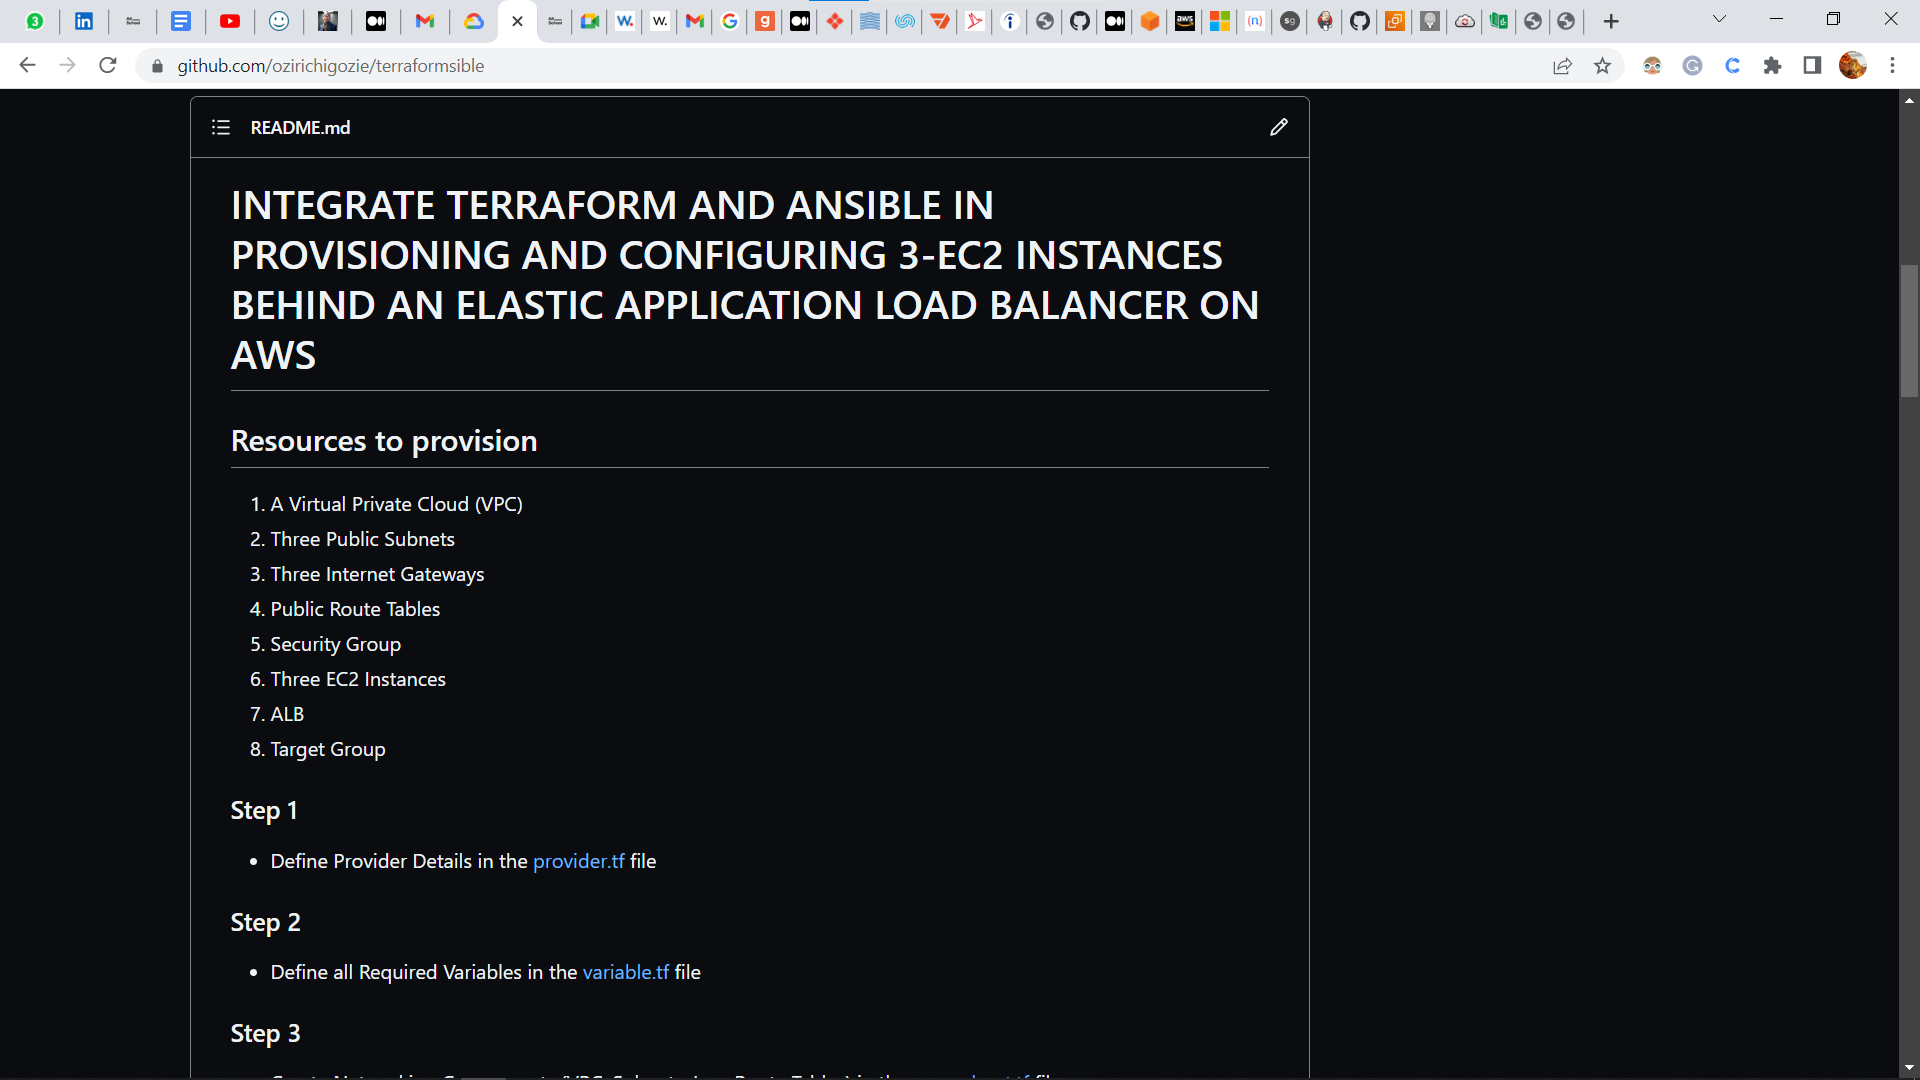Click the scrollbar up arrow
Screen dimensions: 1920x1080
point(1909,100)
